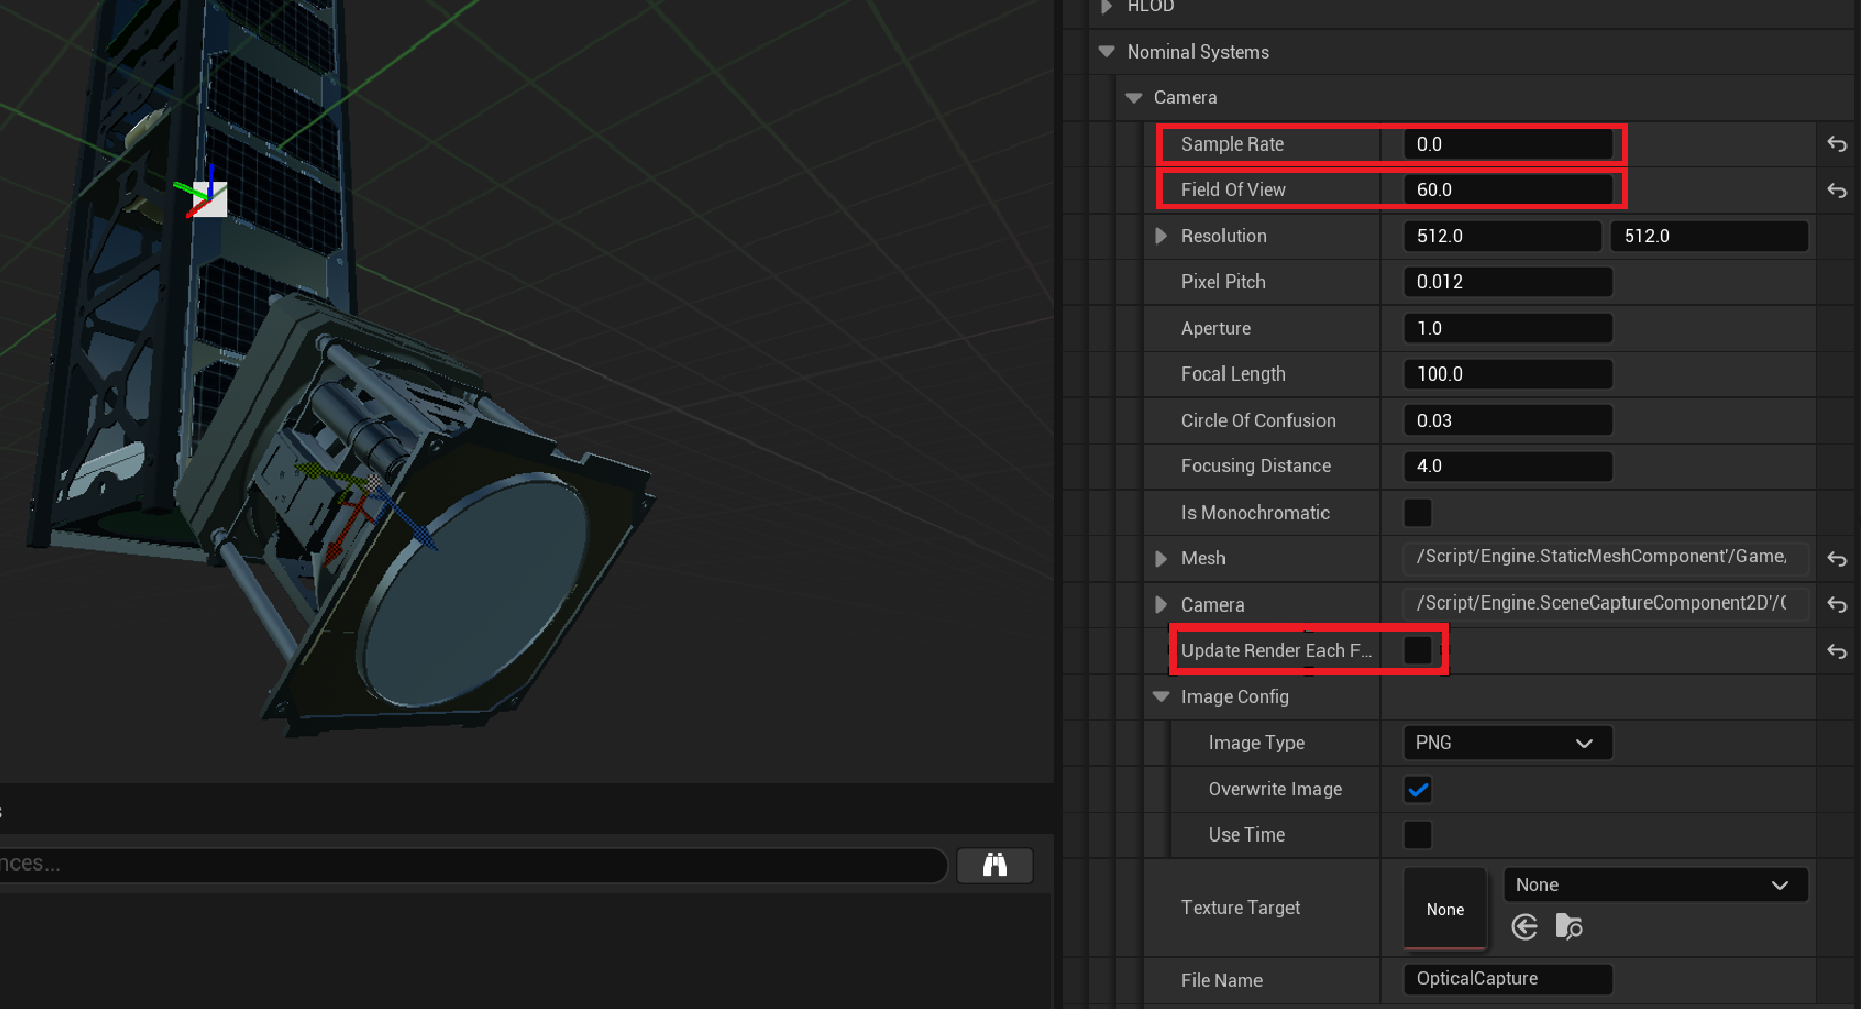Viewport: 1861px width, 1009px height.
Task: Reset Camera component property to default
Action: click(x=1837, y=605)
